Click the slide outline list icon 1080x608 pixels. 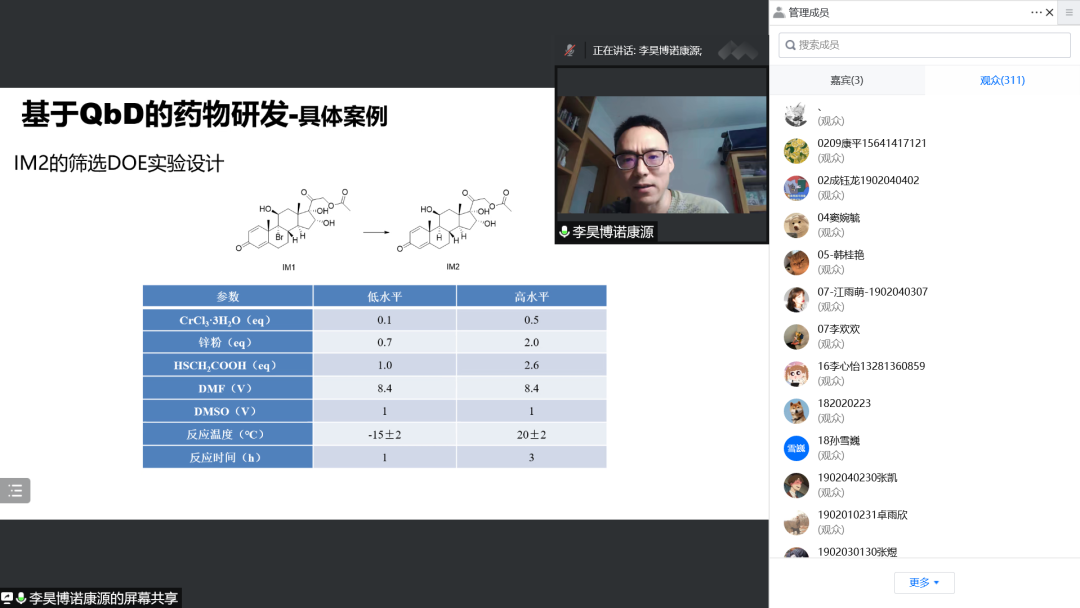click(x=15, y=490)
